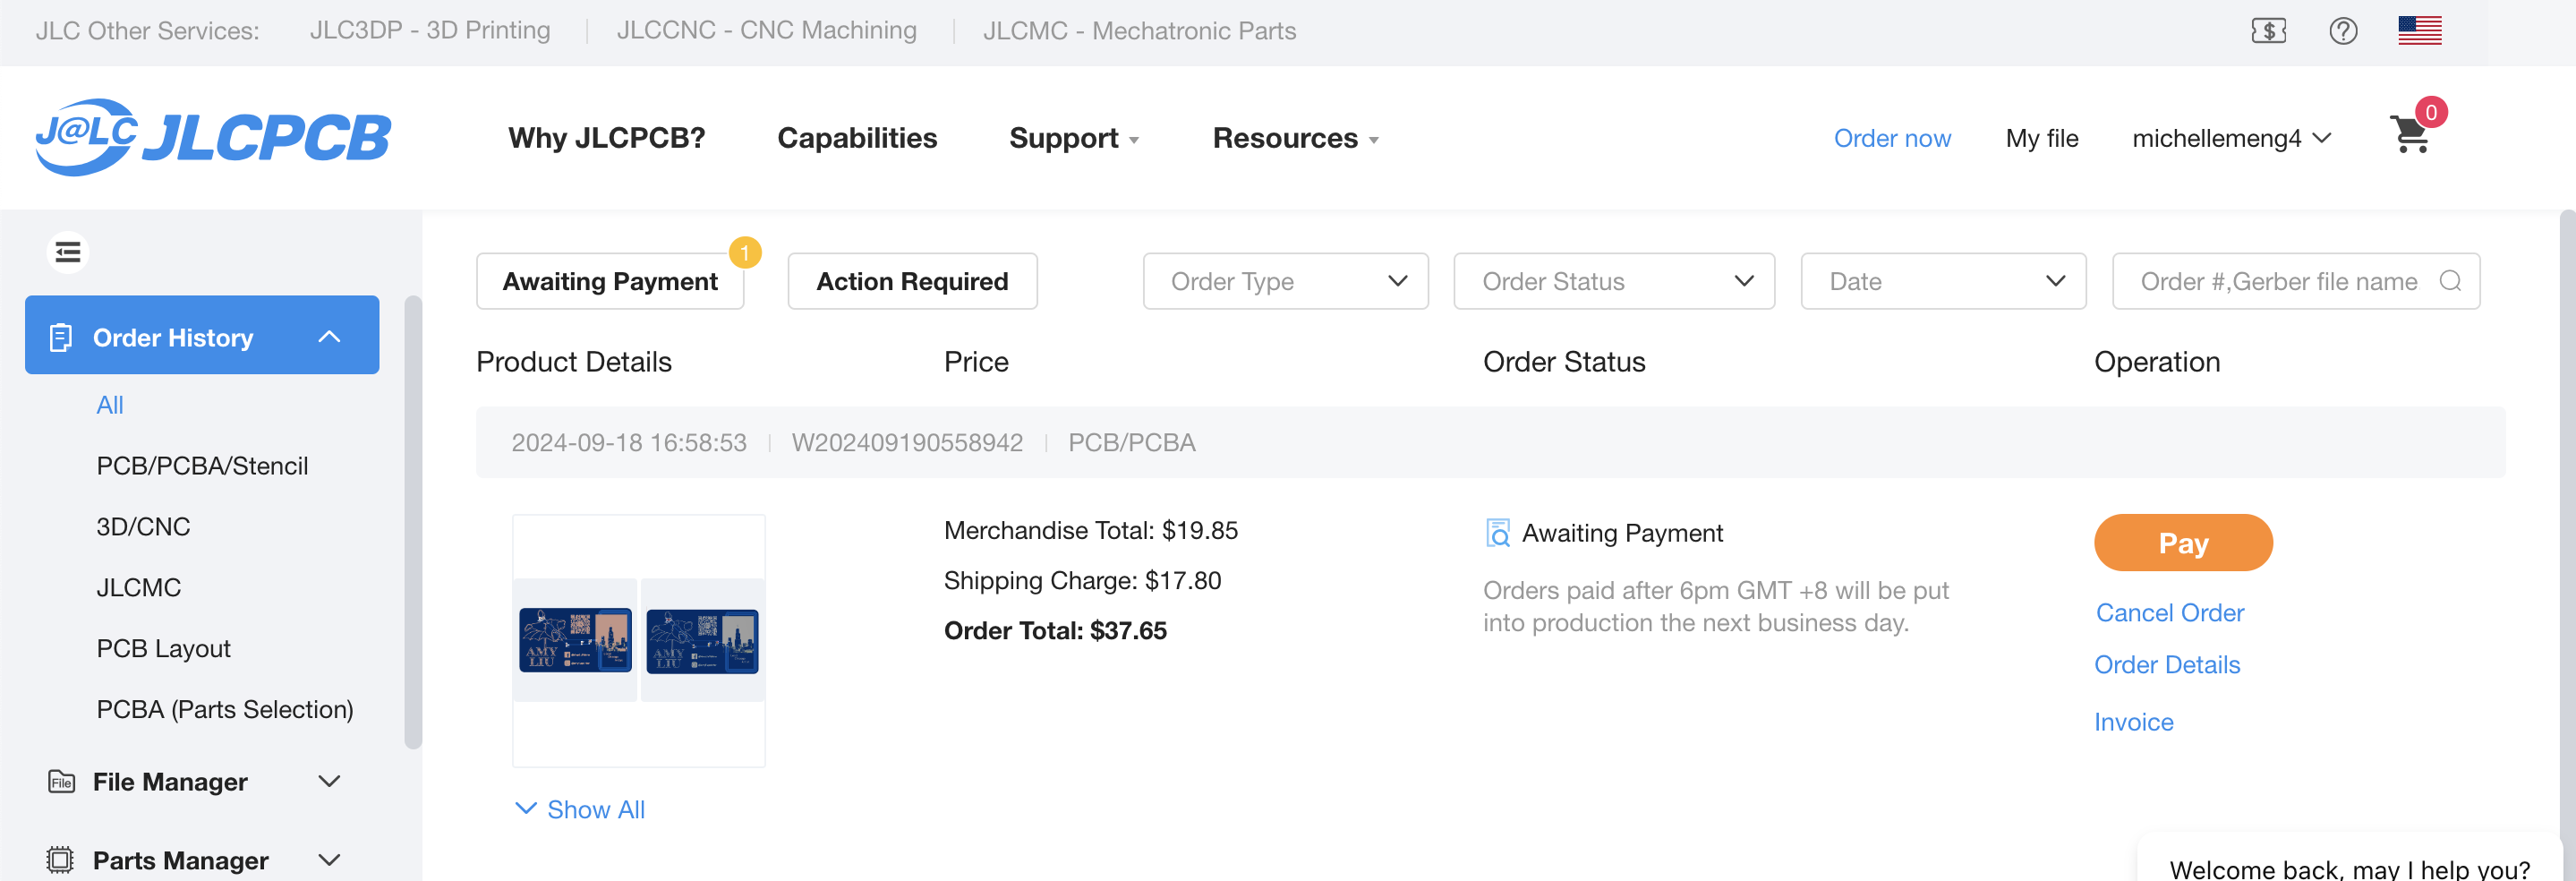This screenshot has height=881, width=2576.
Task: Open the Capabilities menu item
Action: click(857, 138)
